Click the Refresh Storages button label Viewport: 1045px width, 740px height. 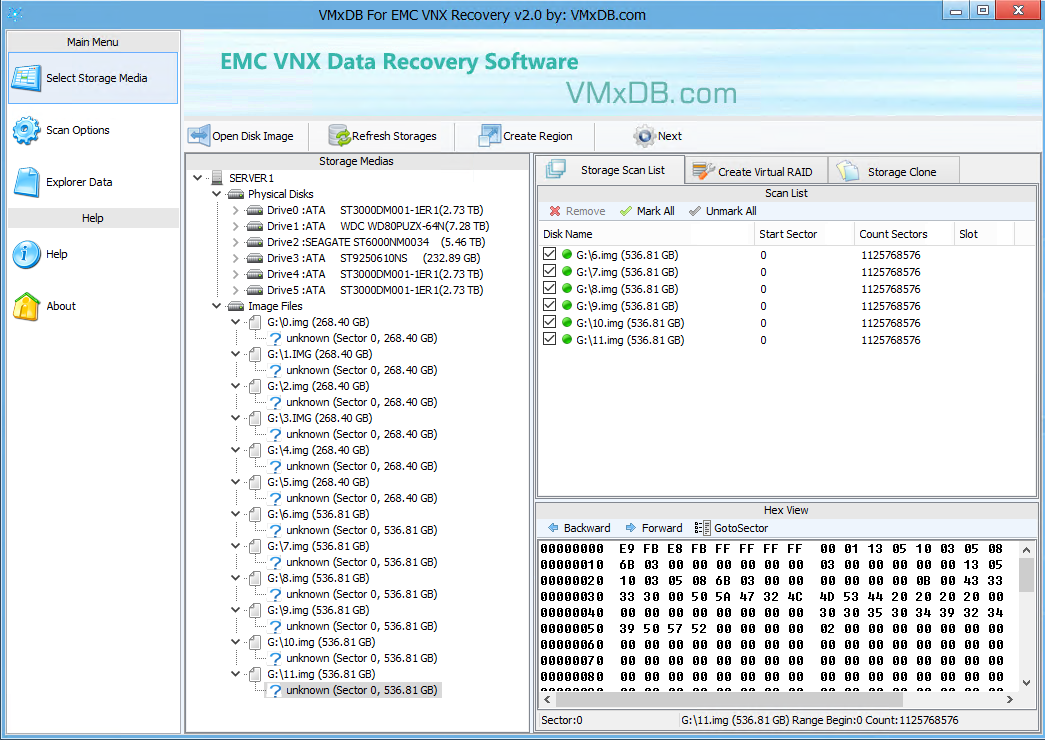pyautogui.click(x=395, y=136)
